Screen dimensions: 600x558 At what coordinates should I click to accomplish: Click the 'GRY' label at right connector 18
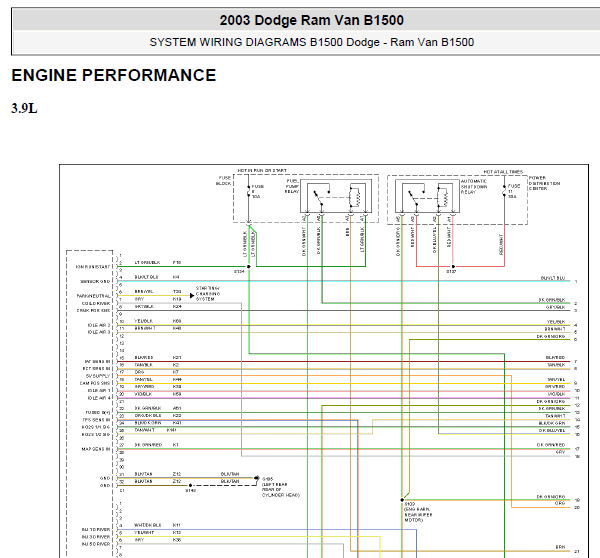coord(560,452)
